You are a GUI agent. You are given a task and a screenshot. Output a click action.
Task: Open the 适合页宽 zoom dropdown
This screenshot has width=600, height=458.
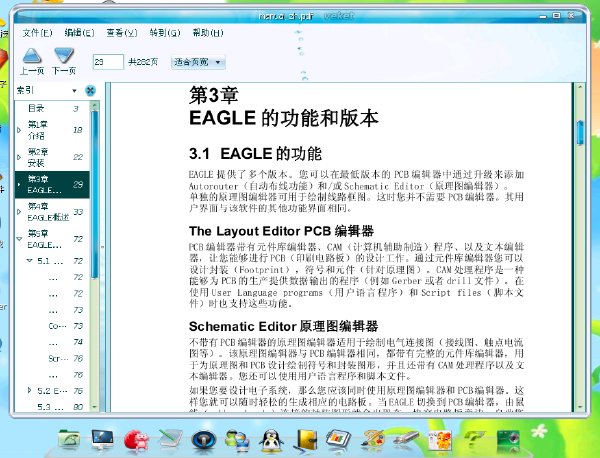[198, 62]
